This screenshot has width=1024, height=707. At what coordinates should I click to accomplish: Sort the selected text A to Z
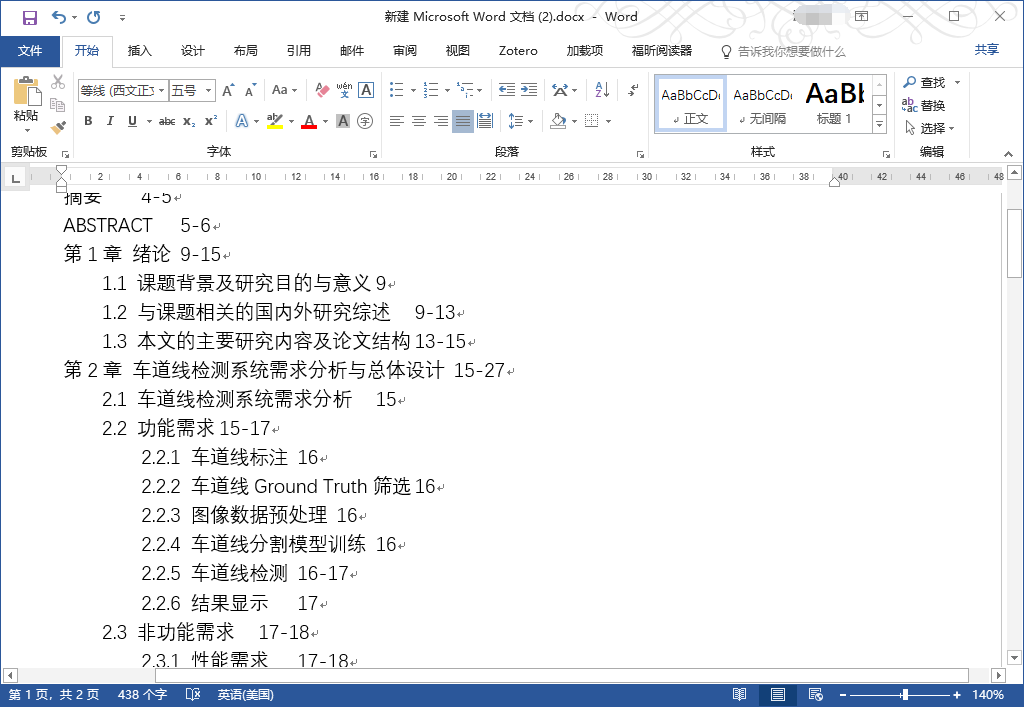(602, 90)
